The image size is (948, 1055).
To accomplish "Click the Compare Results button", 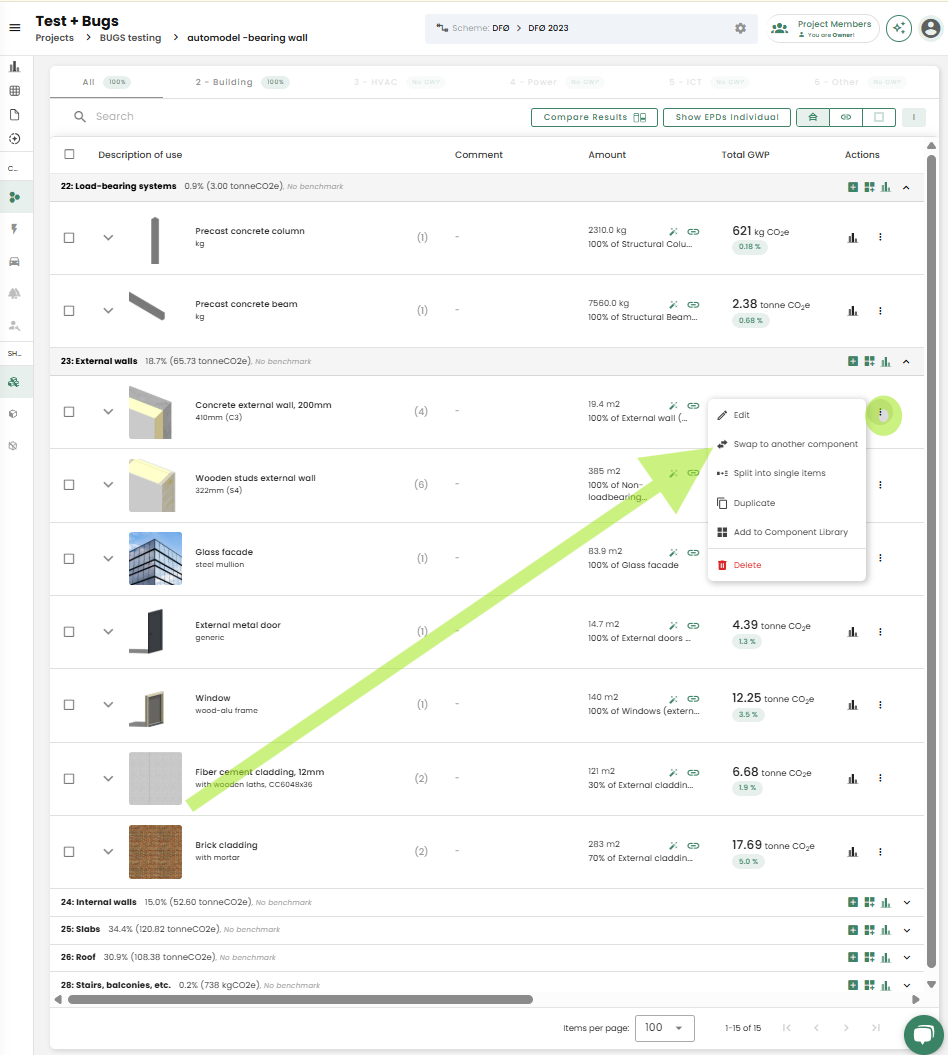I will 594,117.
